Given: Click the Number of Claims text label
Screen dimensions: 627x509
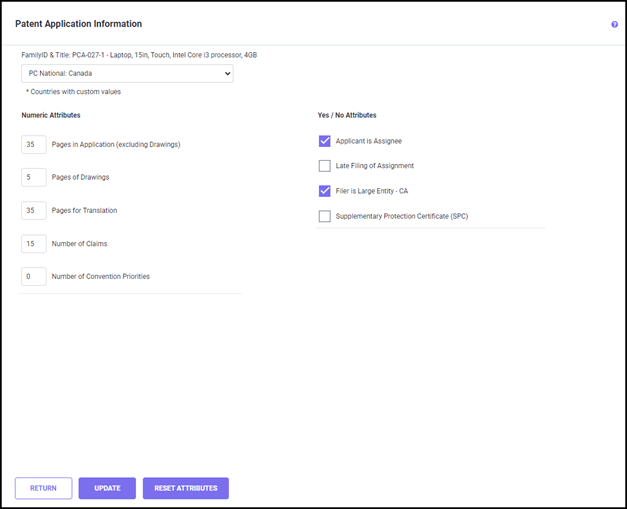Looking at the screenshot, I should (79, 243).
